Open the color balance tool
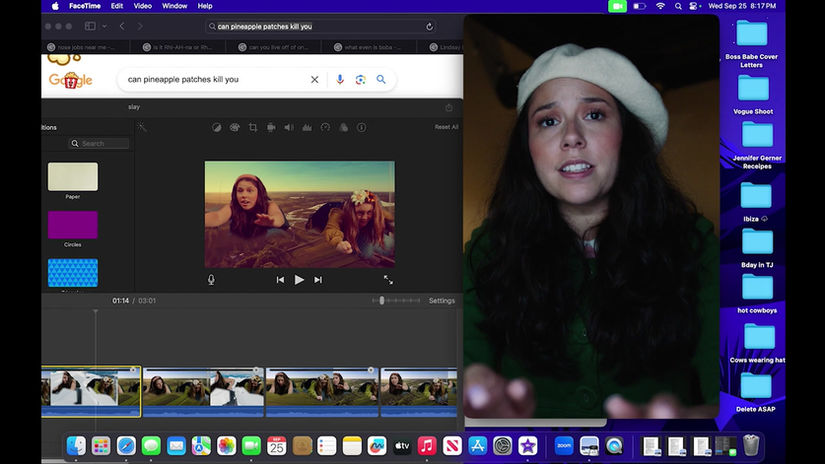Screen dimensions: 825x464 point(216,127)
